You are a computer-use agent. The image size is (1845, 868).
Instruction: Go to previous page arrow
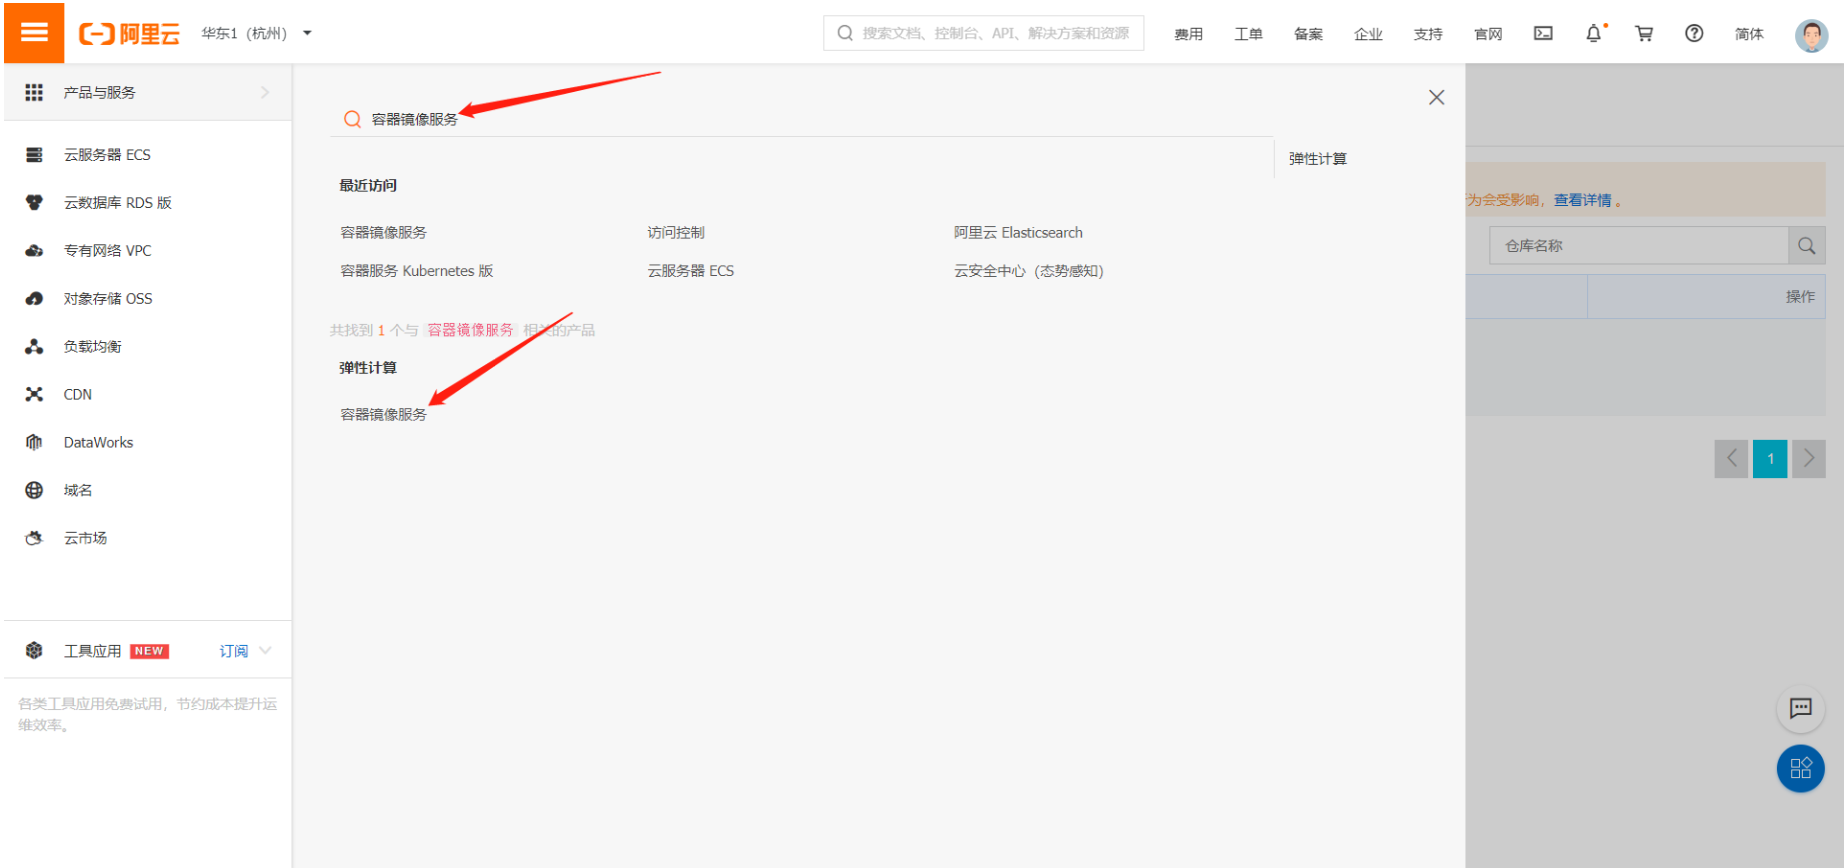[1731, 459]
